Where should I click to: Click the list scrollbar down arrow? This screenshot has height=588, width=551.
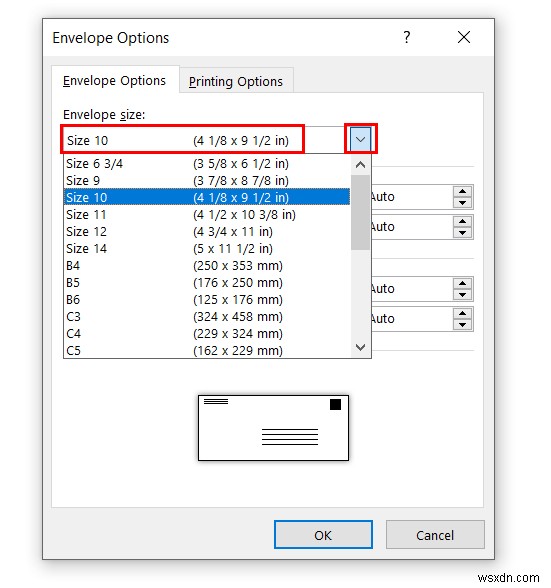[x=360, y=348]
